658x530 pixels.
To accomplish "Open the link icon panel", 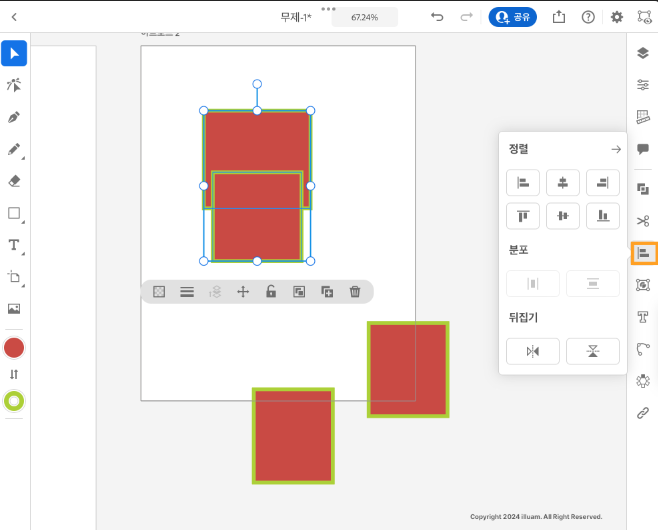I will pos(642,413).
